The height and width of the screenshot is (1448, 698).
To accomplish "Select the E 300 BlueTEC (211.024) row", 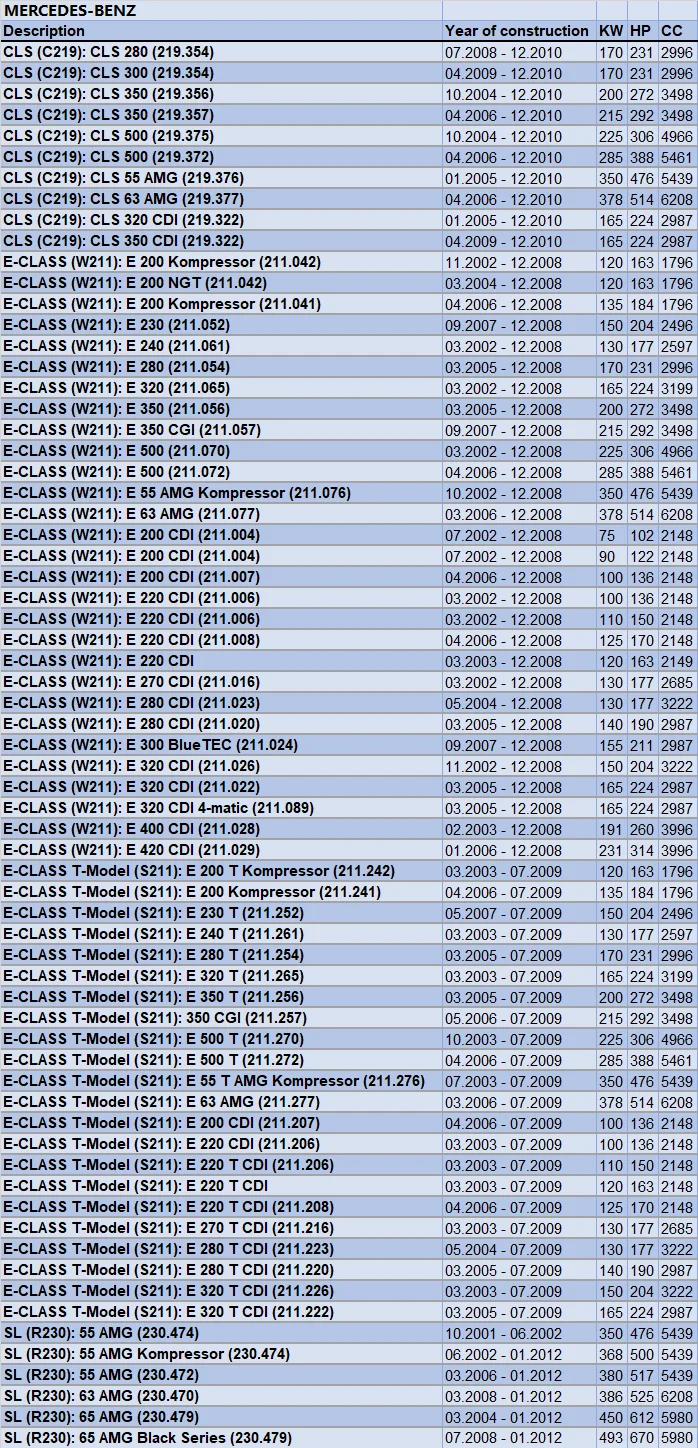I will point(349,745).
